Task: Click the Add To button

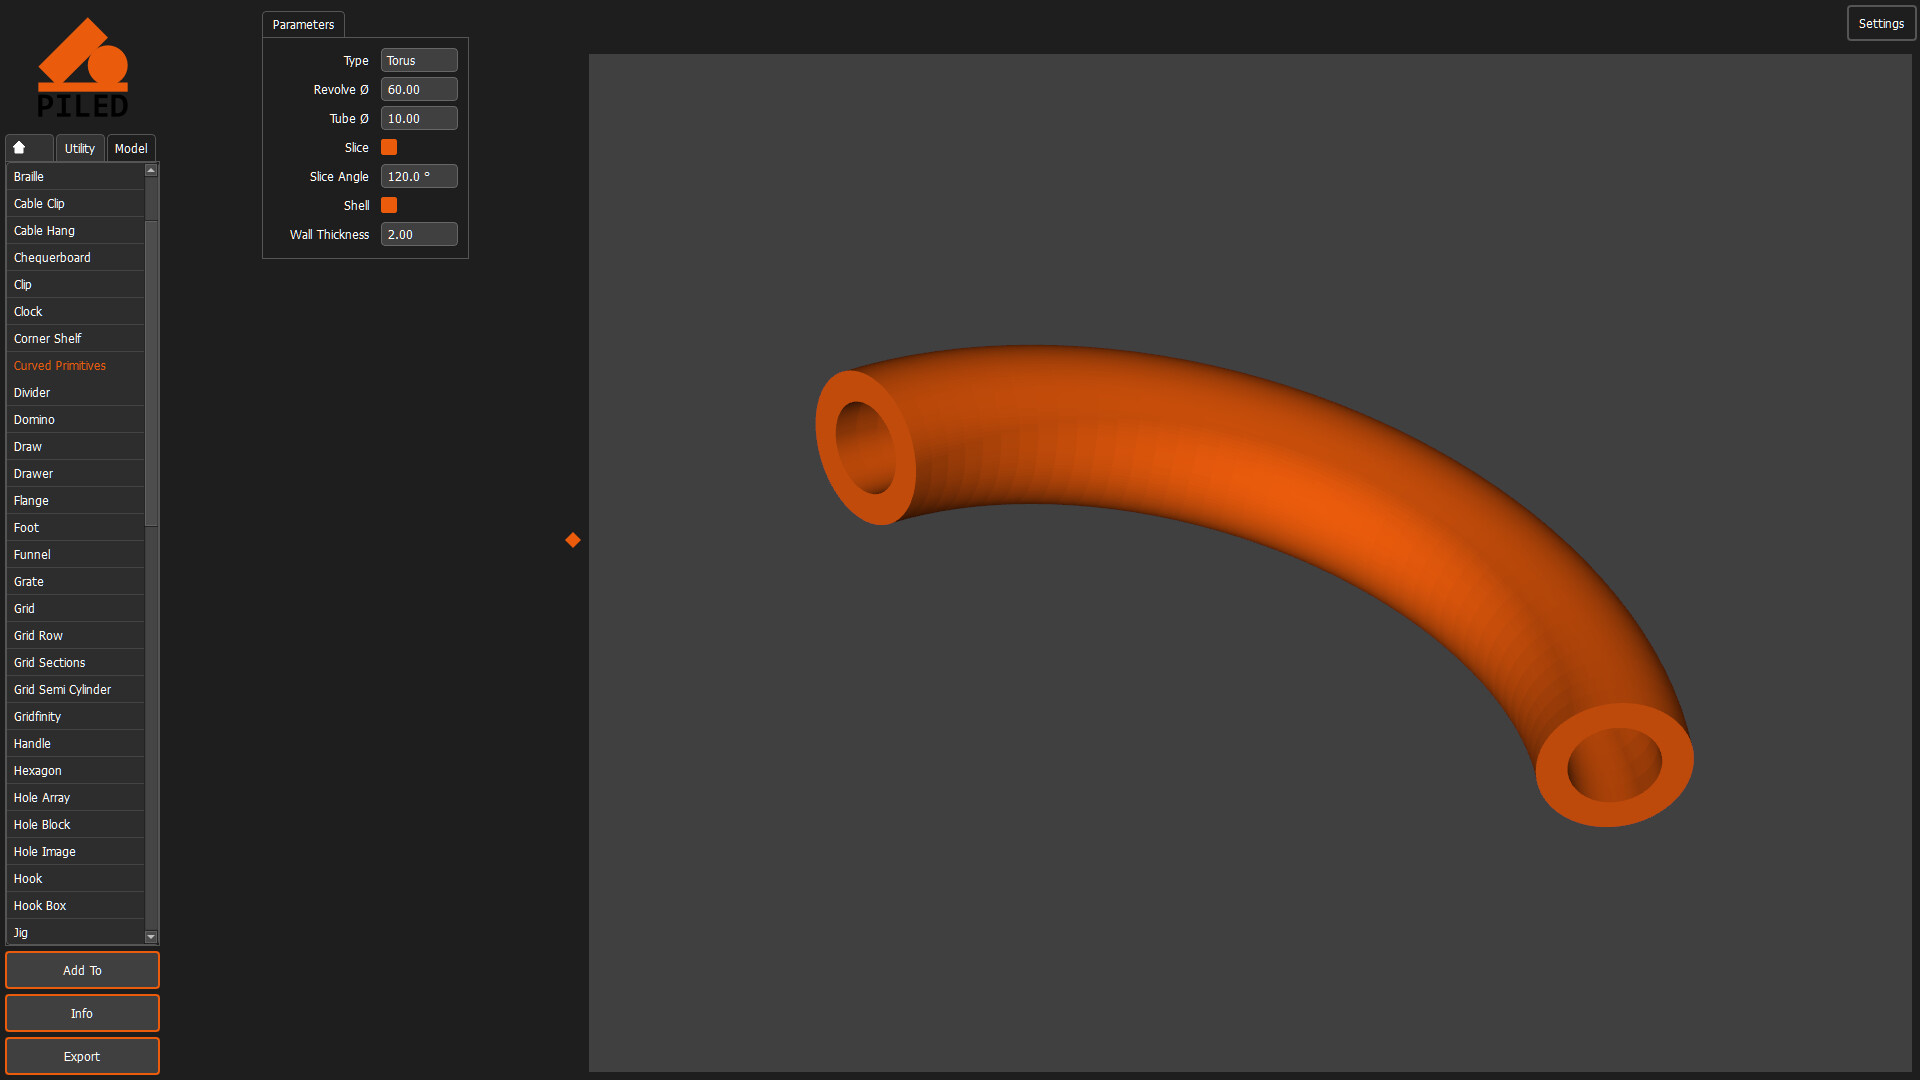Action: [x=82, y=970]
